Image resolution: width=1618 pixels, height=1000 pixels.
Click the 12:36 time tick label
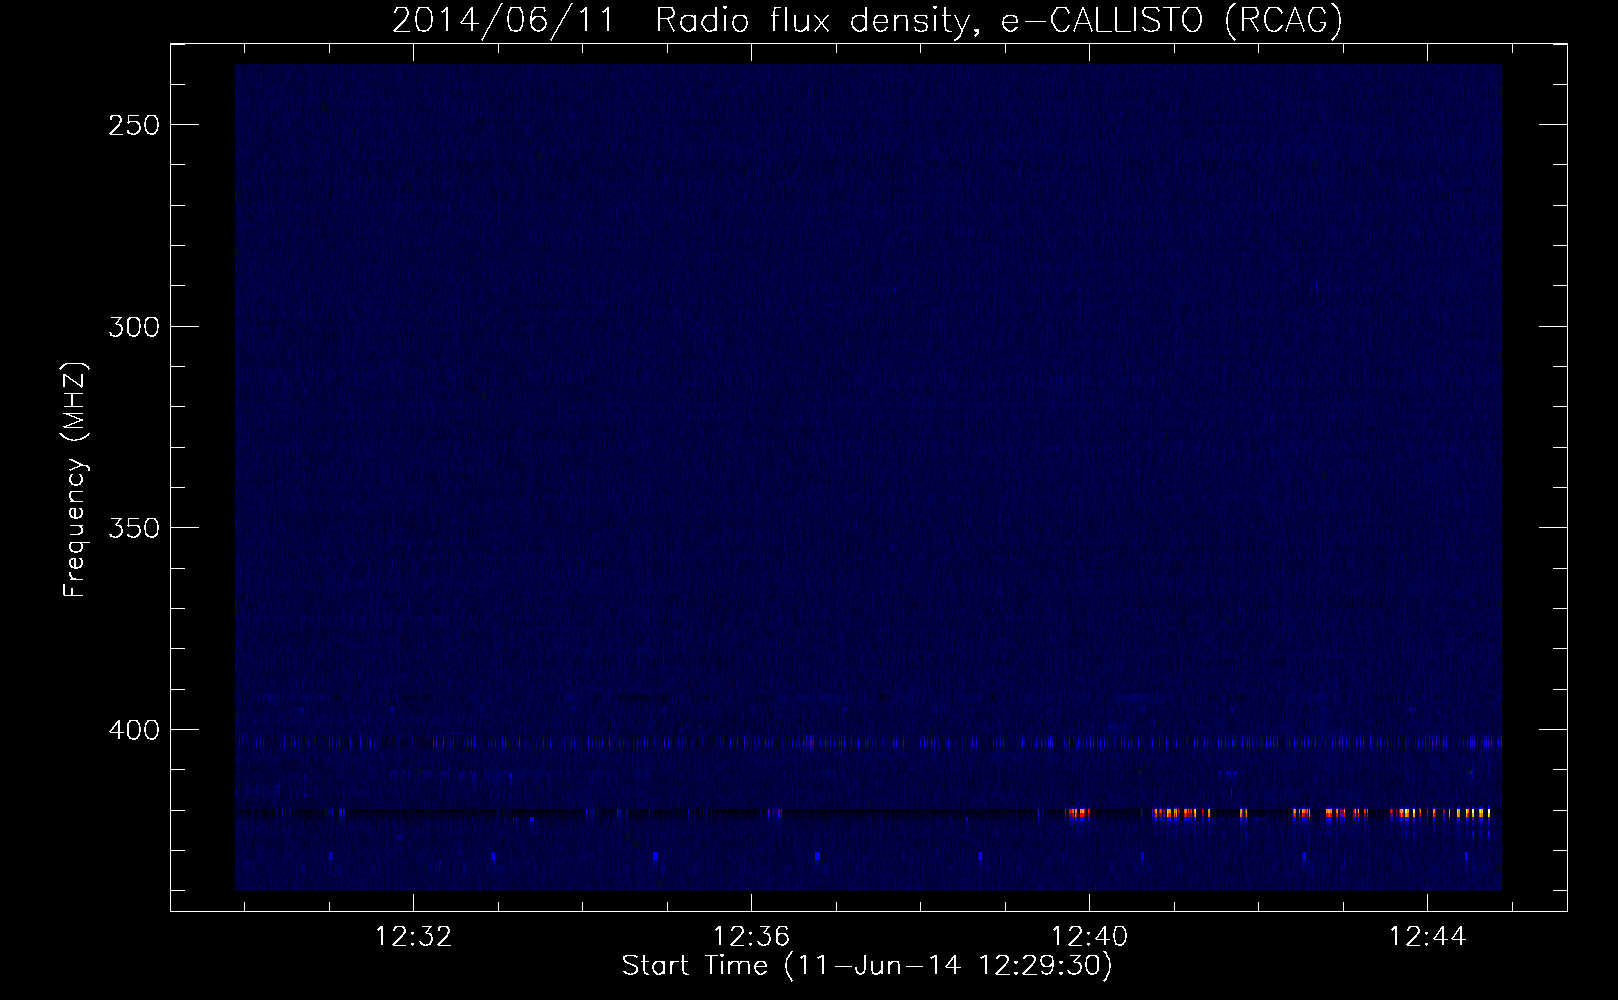(x=751, y=936)
